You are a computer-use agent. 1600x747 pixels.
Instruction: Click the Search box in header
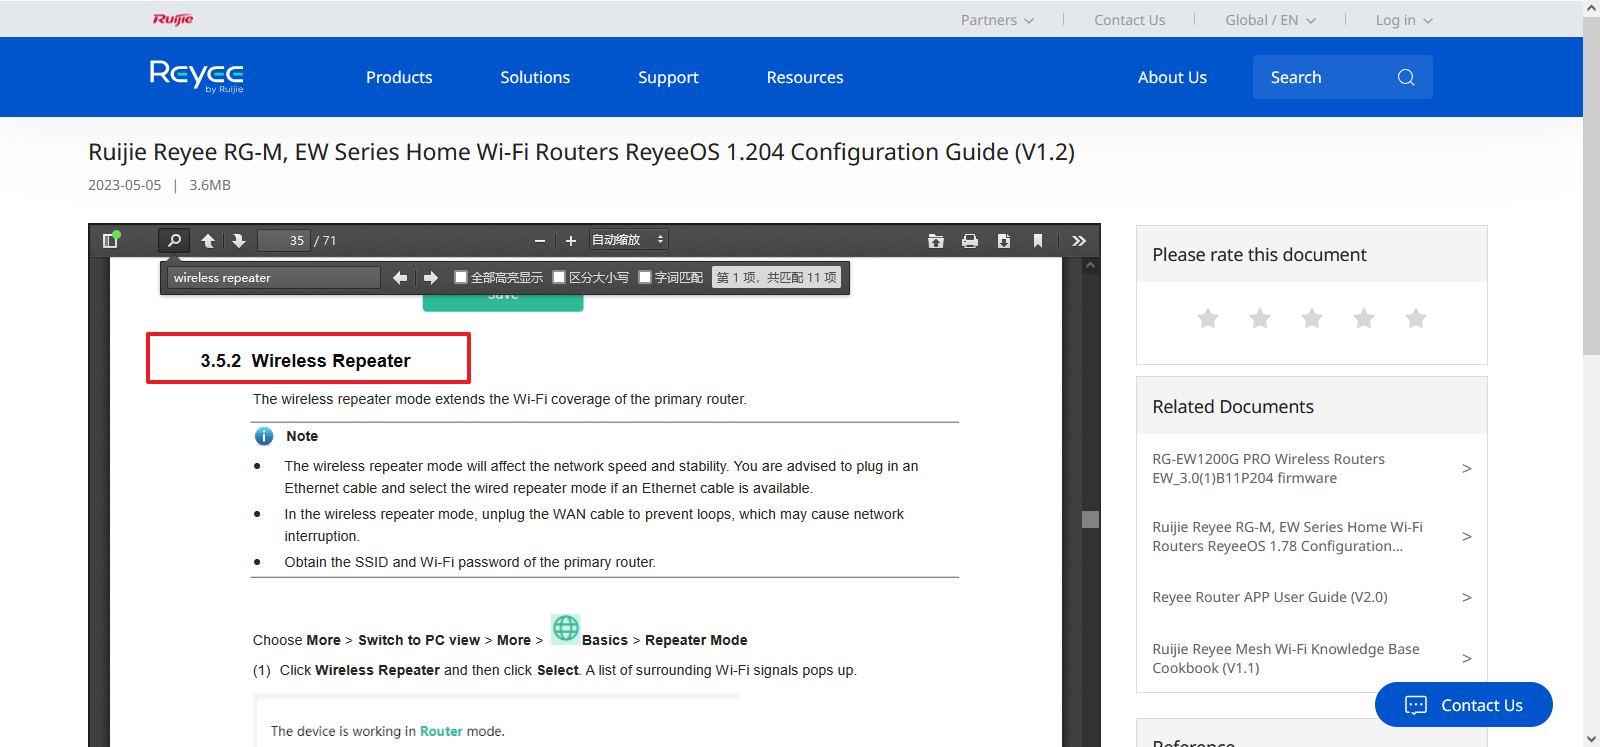[1342, 77]
